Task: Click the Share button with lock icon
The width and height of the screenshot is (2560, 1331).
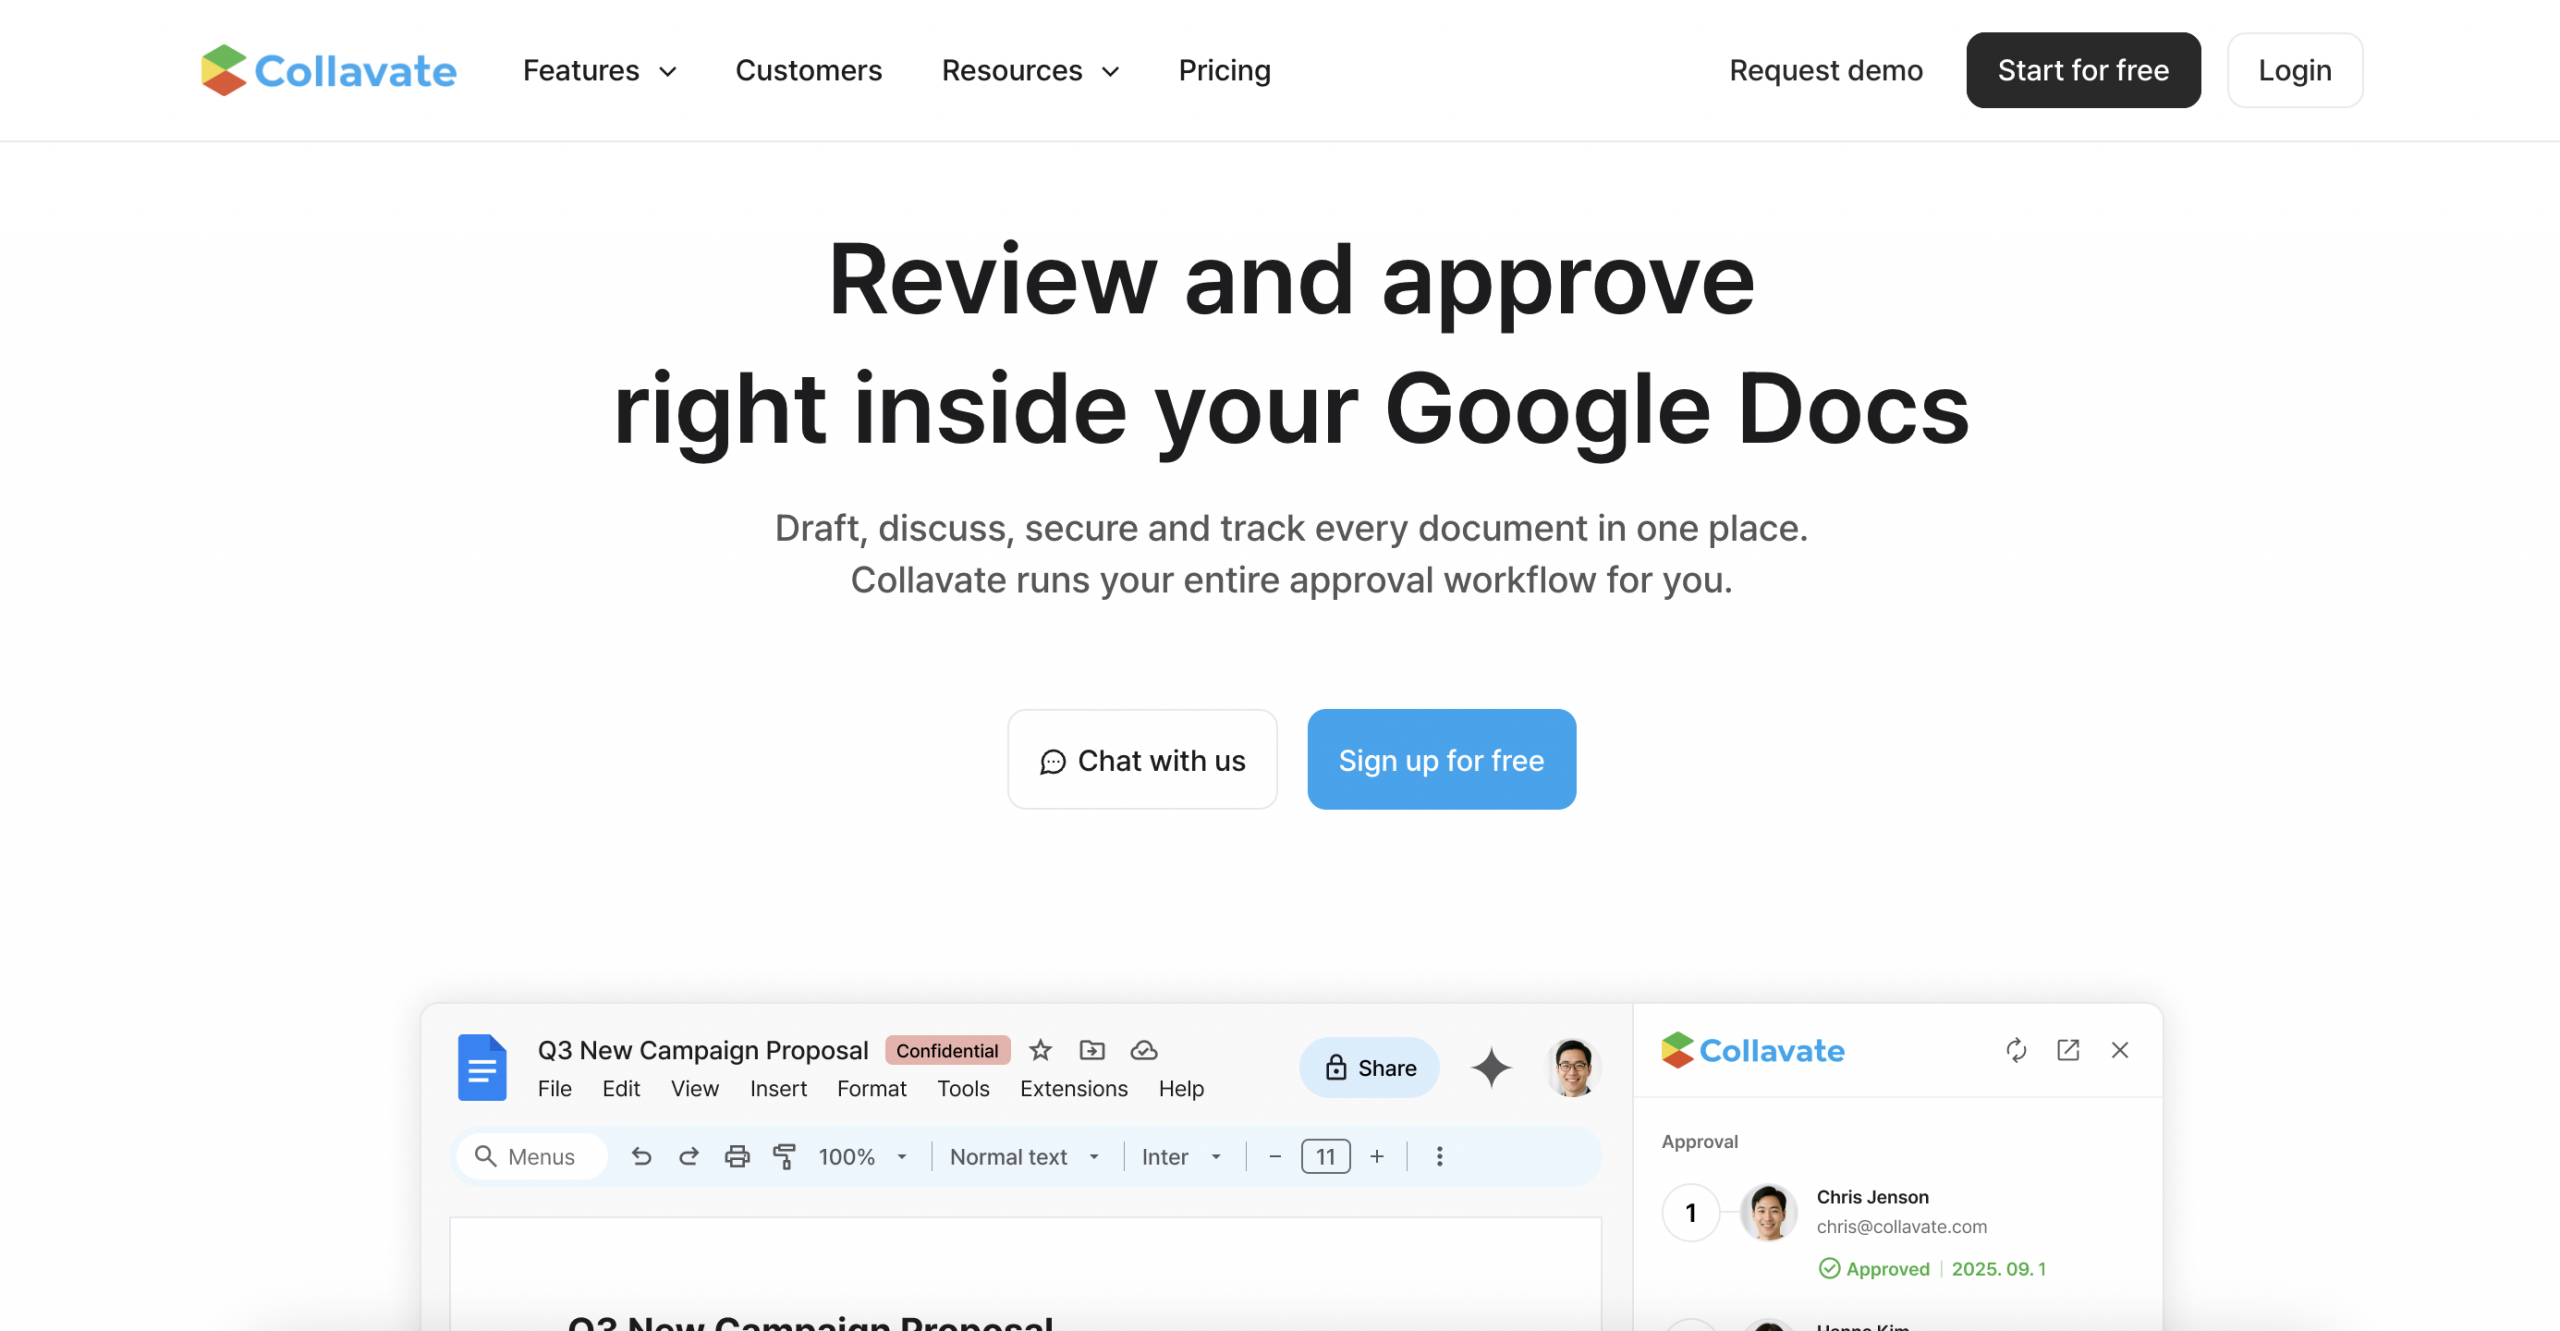Action: pos(1369,1068)
